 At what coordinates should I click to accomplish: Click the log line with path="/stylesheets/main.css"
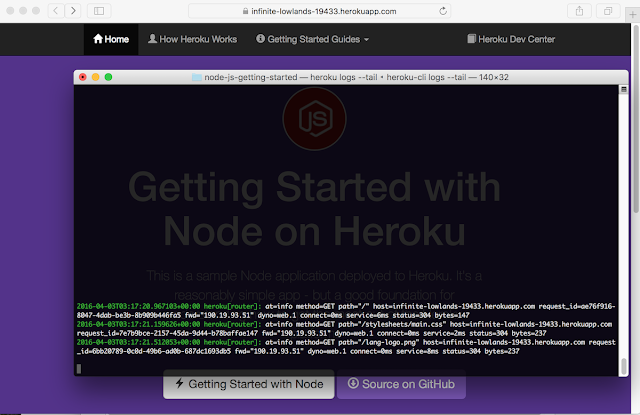click(344, 329)
